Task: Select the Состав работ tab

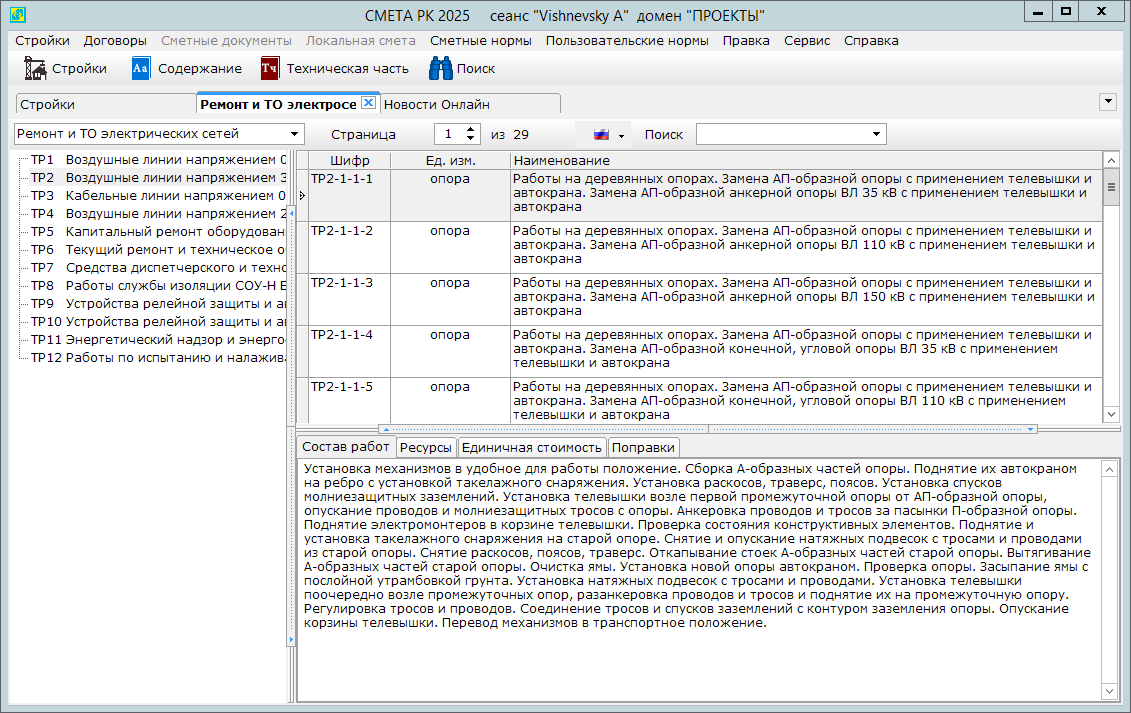Action: (x=346, y=447)
